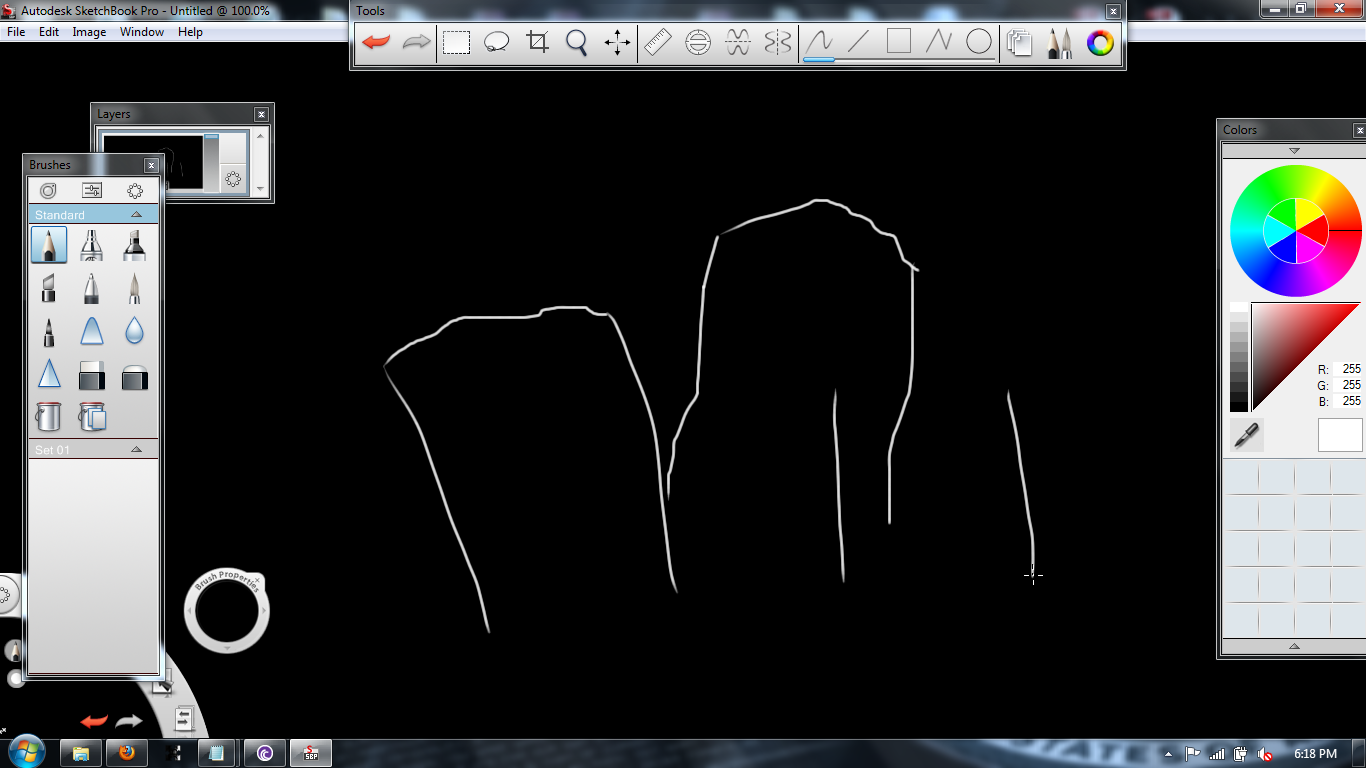Open the layers editor from toolbar
Screen dimensions: 1366x768
click(1019, 43)
